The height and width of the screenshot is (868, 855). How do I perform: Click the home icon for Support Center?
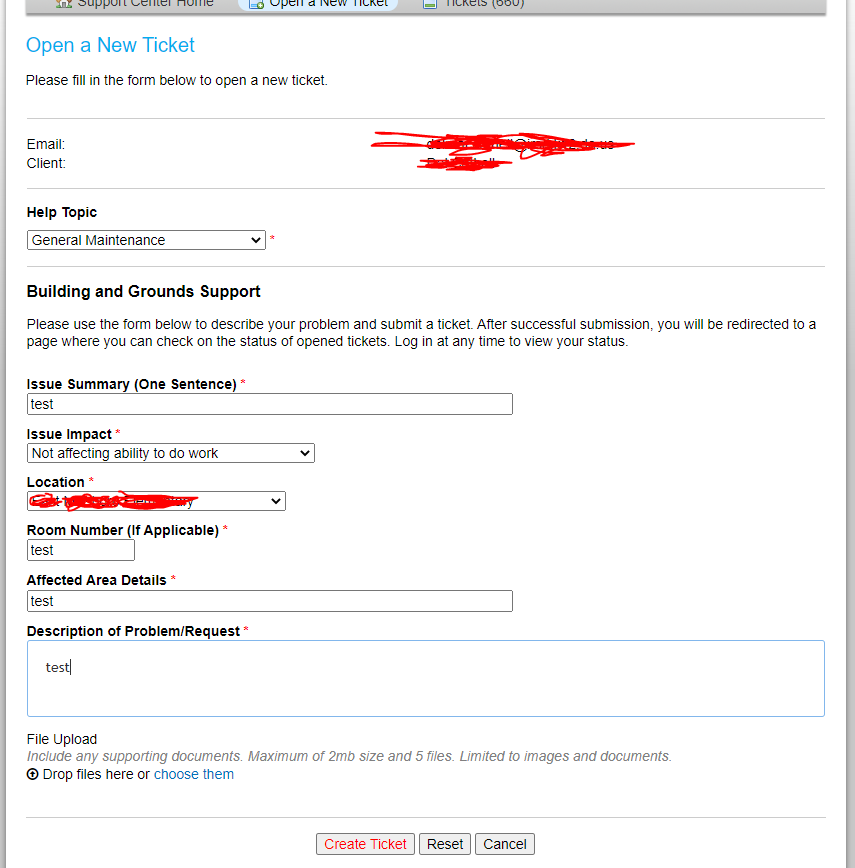pyautogui.click(x=64, y=4)
